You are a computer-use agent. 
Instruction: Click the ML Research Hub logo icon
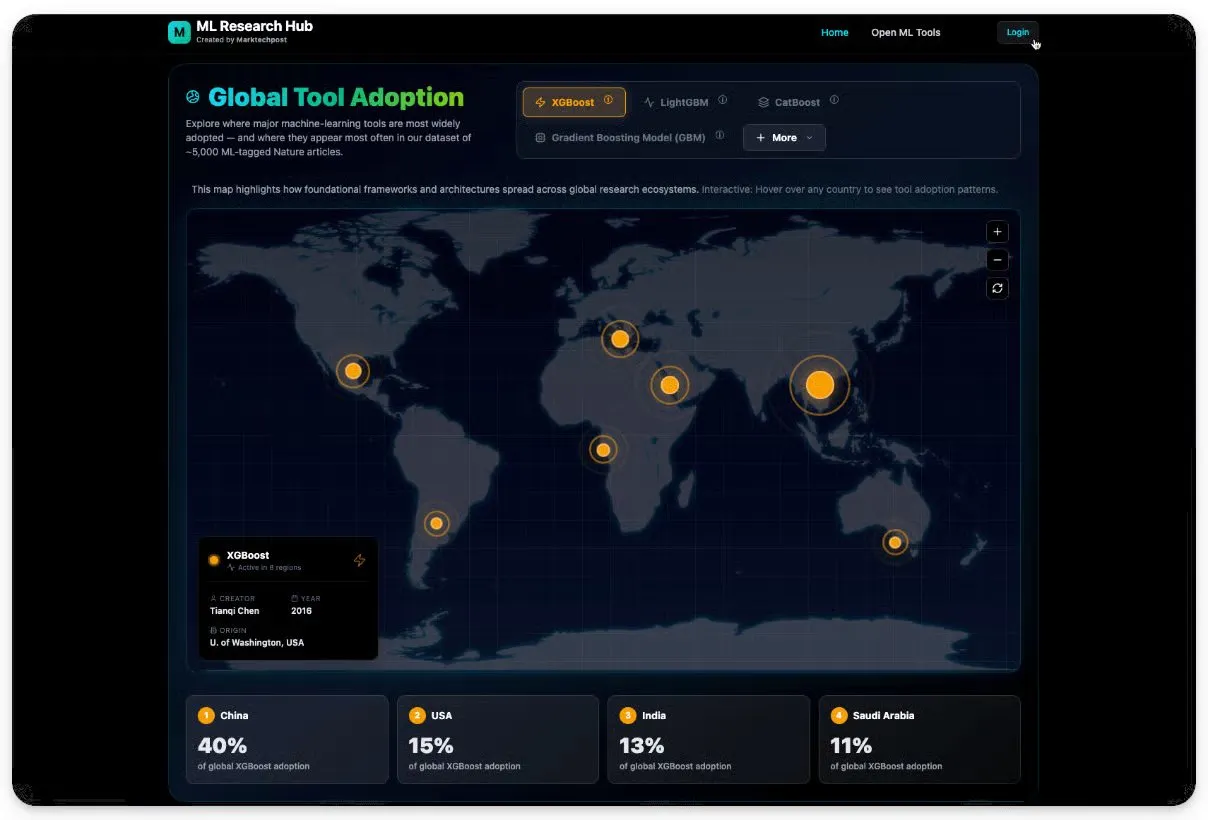[179, 32]
